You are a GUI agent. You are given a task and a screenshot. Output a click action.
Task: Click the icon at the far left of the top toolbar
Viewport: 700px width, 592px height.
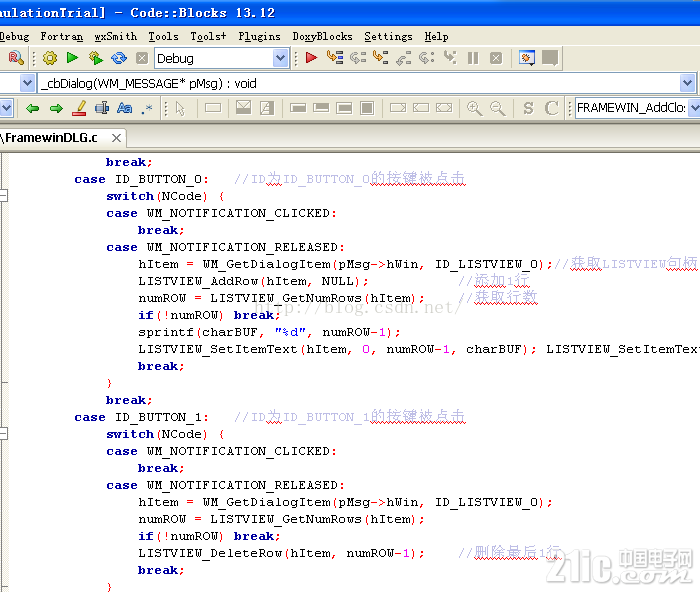click(x=16, y=58)
